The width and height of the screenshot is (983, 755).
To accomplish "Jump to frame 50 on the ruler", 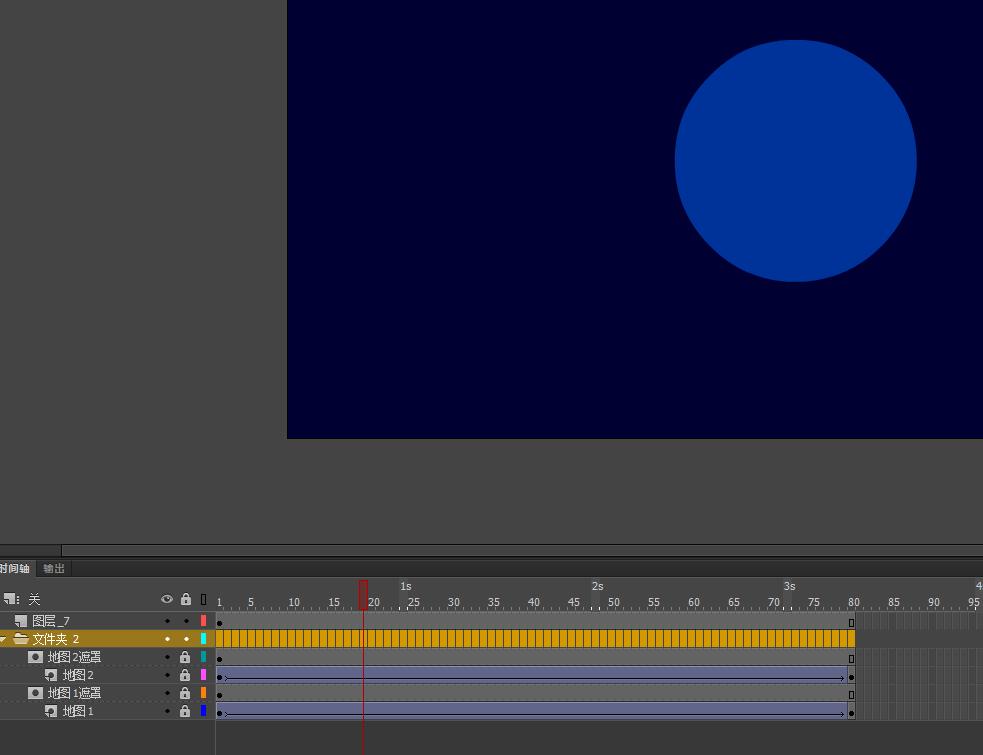I will point(614,602).
